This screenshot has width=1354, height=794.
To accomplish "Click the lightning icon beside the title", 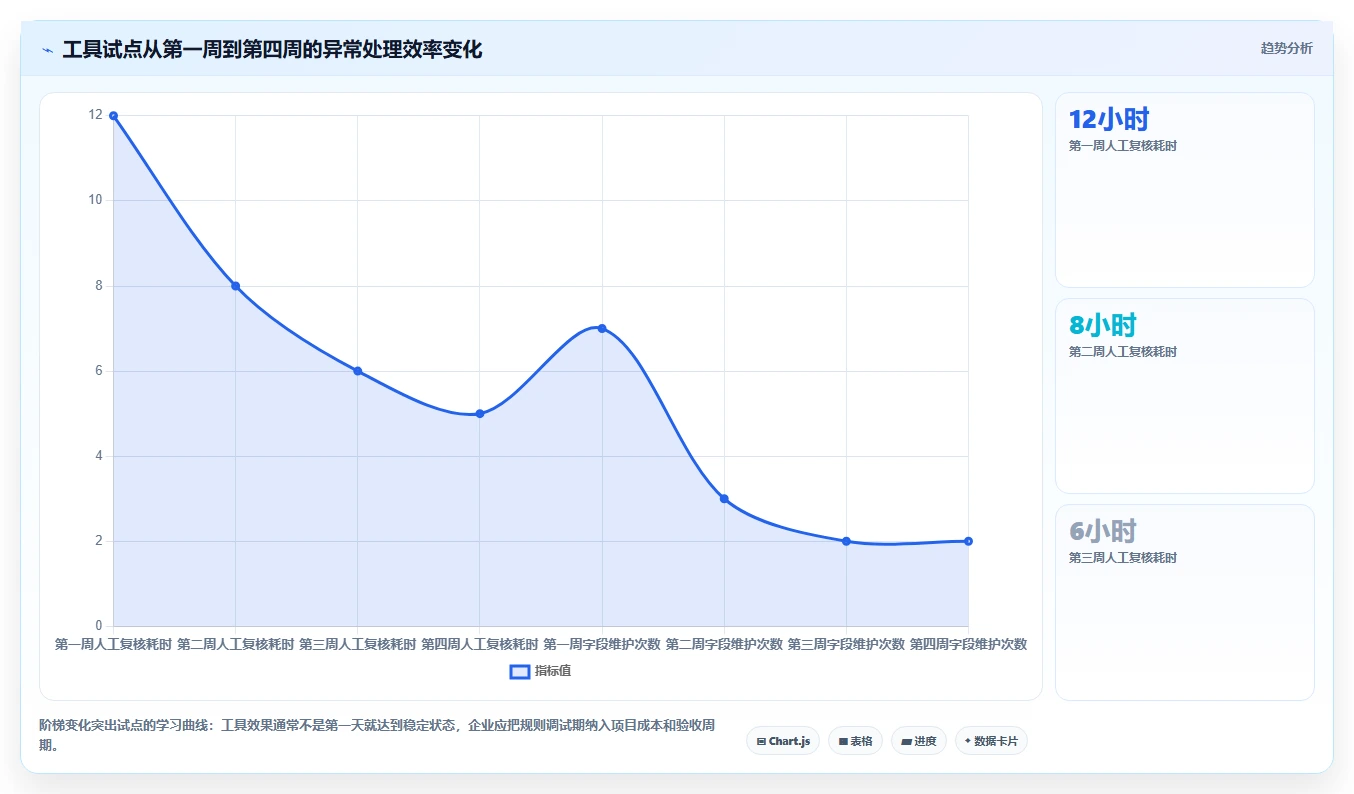I will (x=48, y=50).
